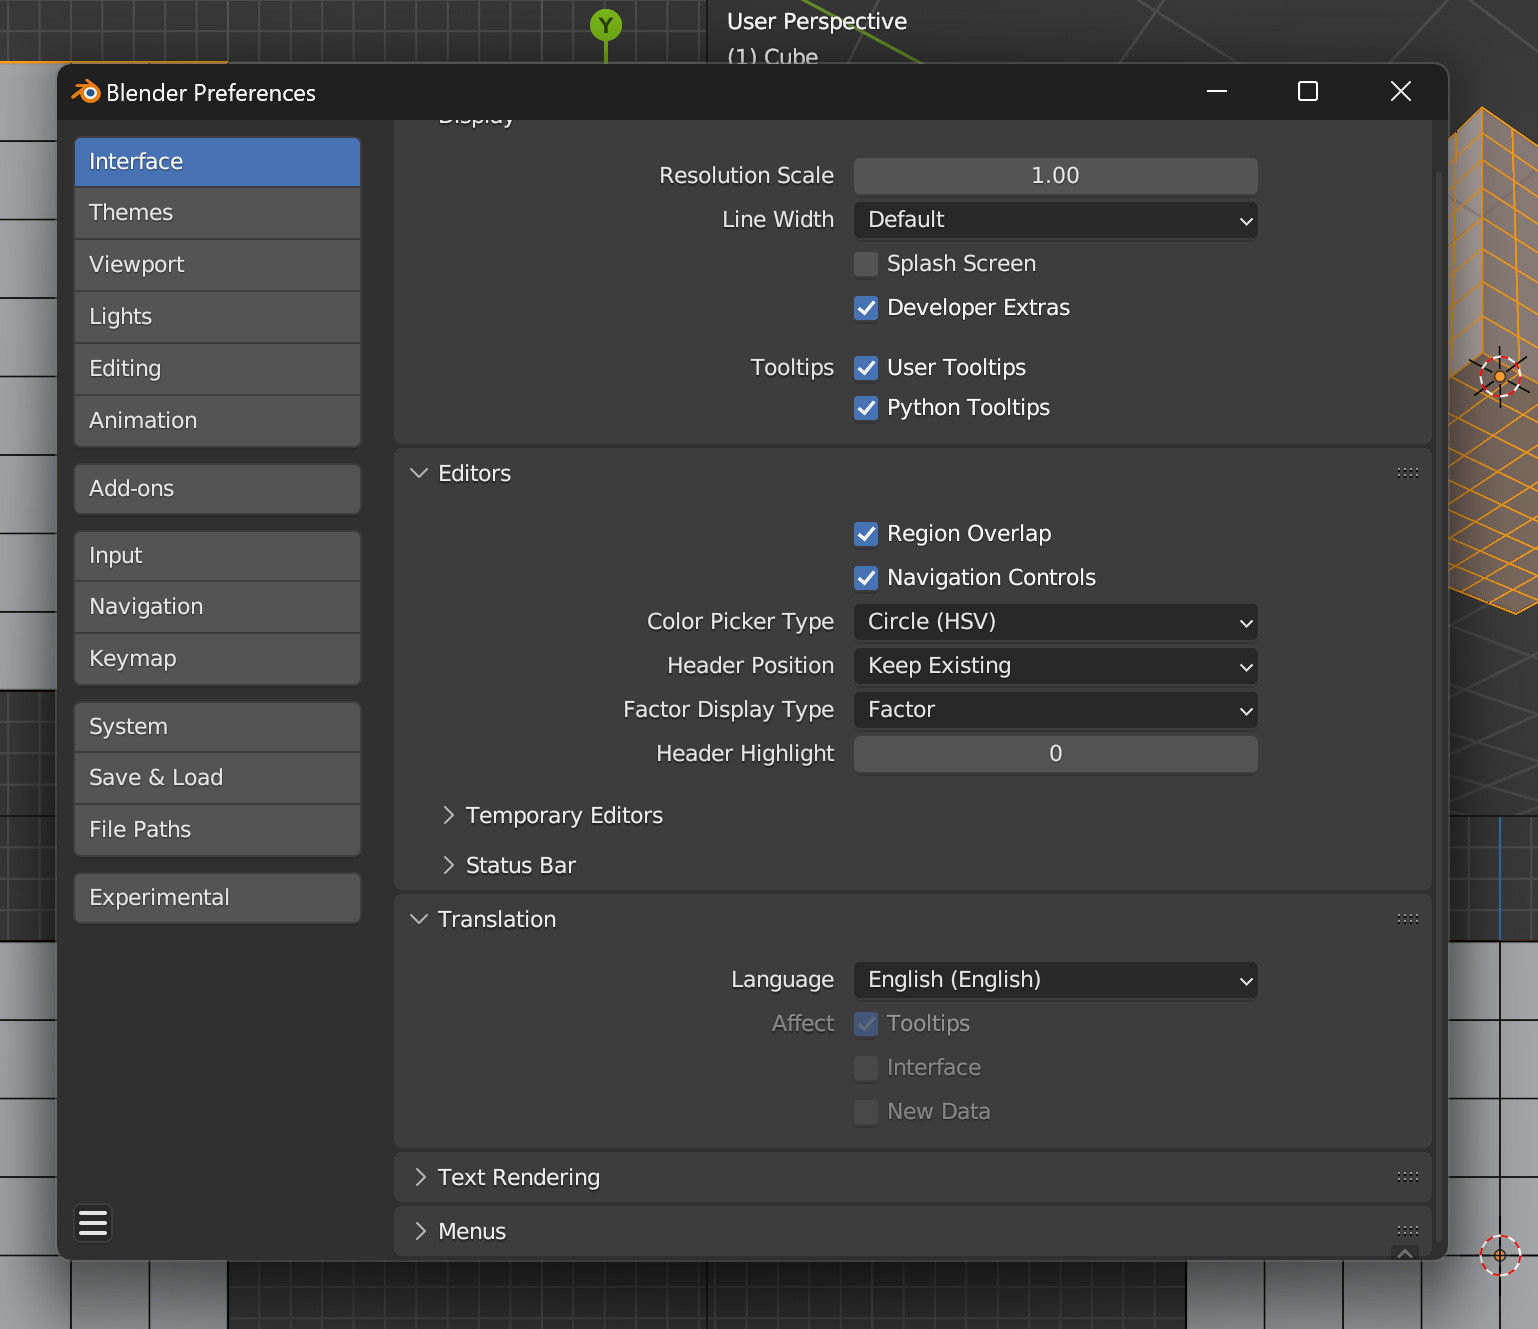This screenshot has height=1329, width=1538.
Task: Go to Save & Load preferences
Action: (x=217, y=778)
